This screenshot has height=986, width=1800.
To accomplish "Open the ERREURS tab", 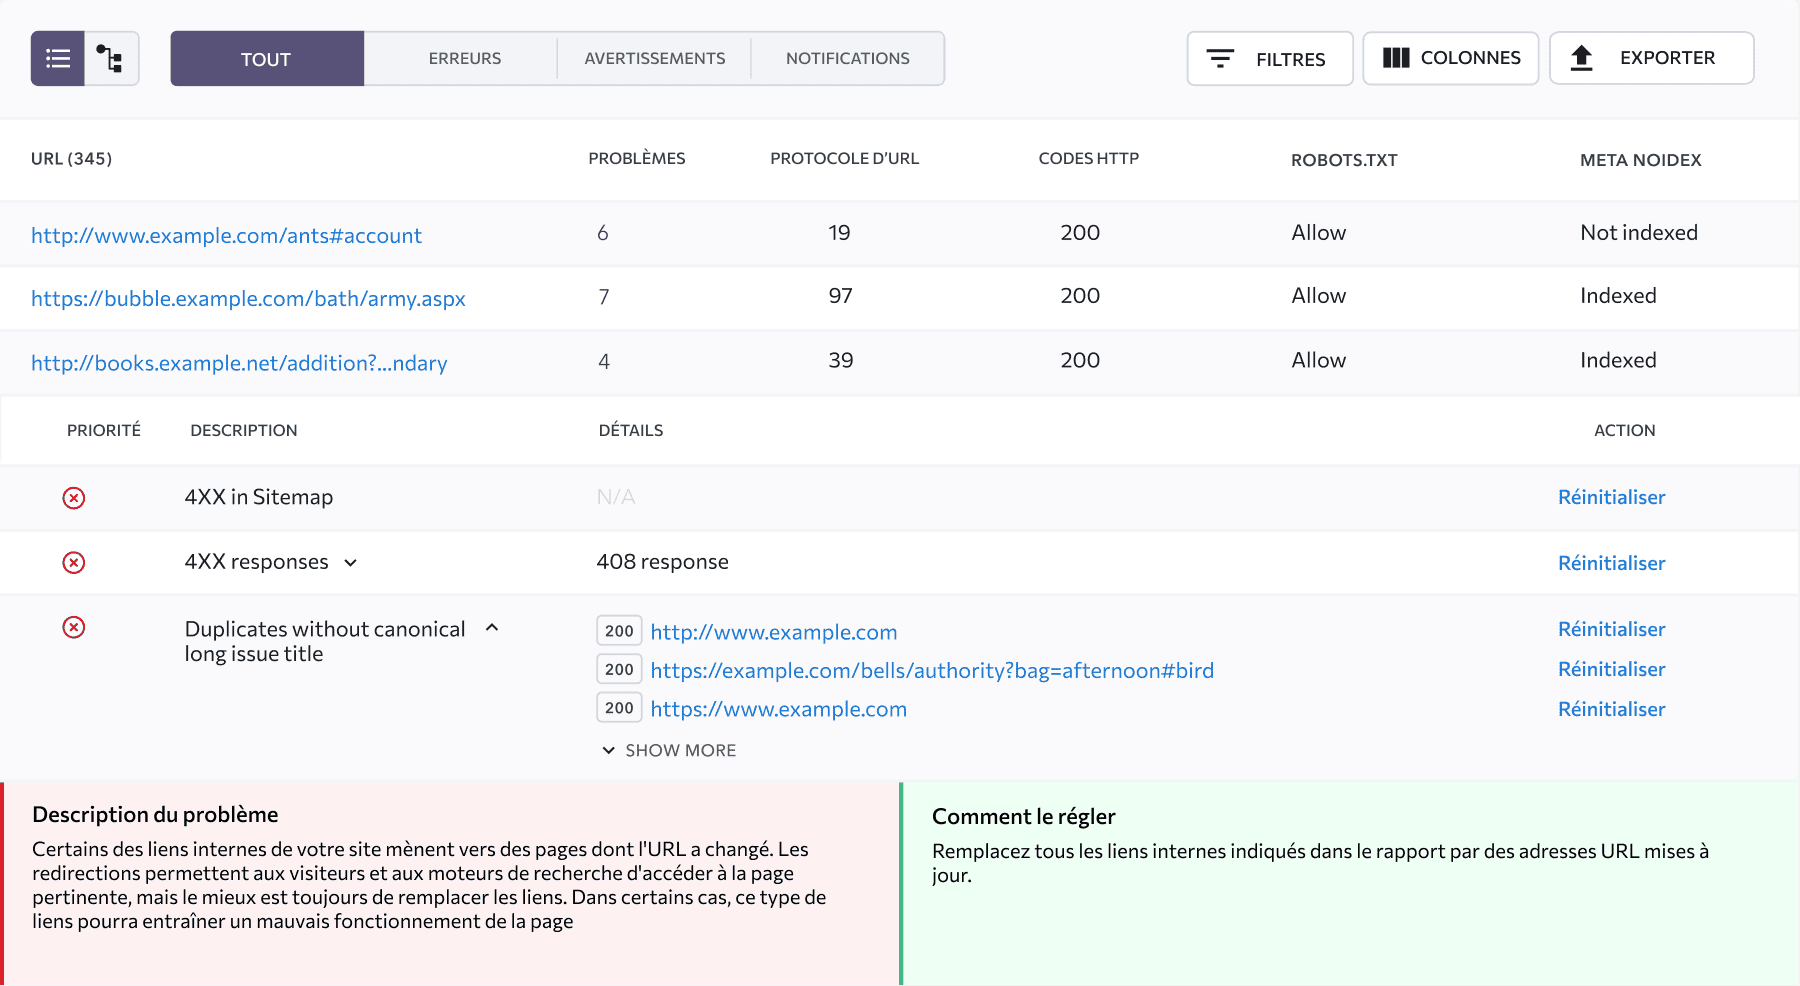I will [x=464, y=58].
